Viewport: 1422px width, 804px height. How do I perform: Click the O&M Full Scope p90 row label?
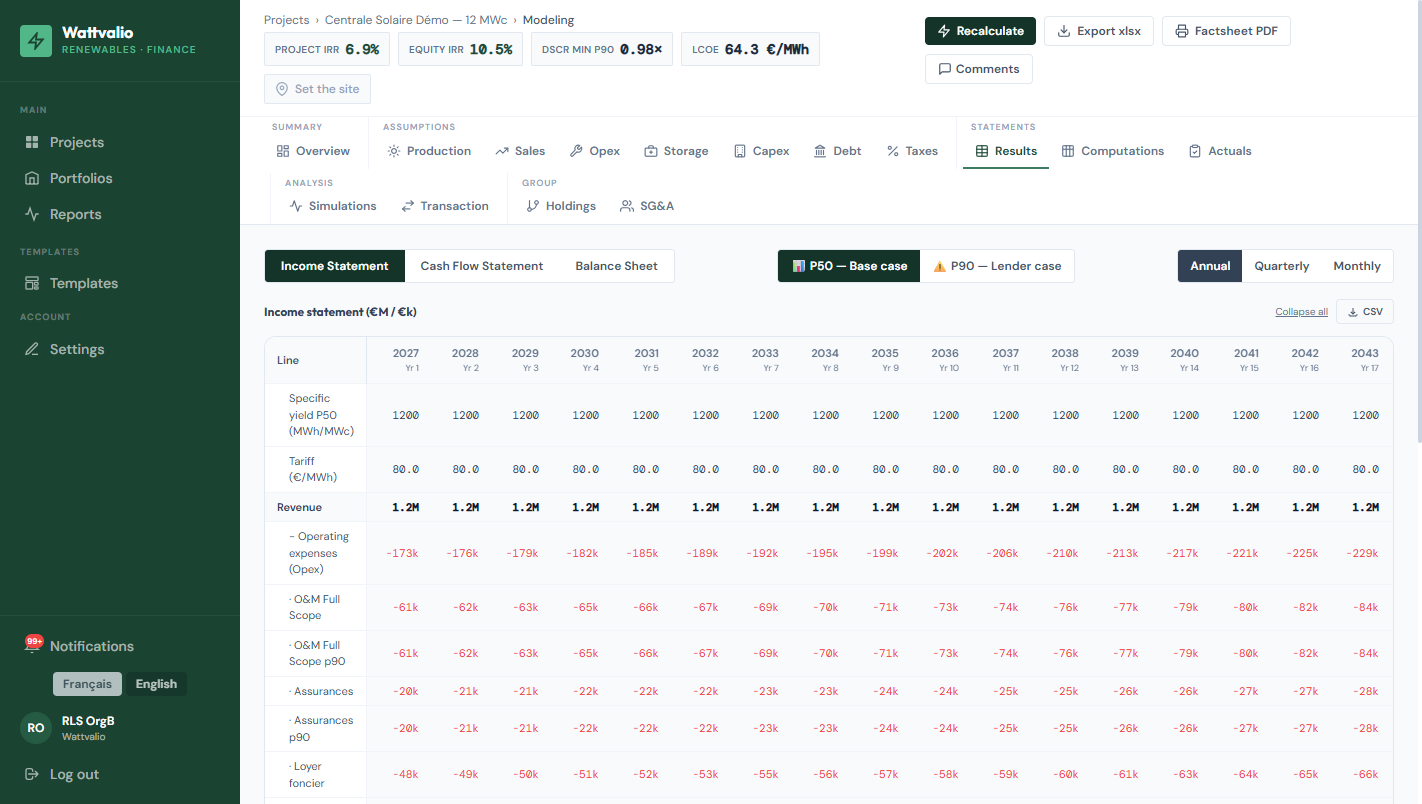click(x=319, y=653)
